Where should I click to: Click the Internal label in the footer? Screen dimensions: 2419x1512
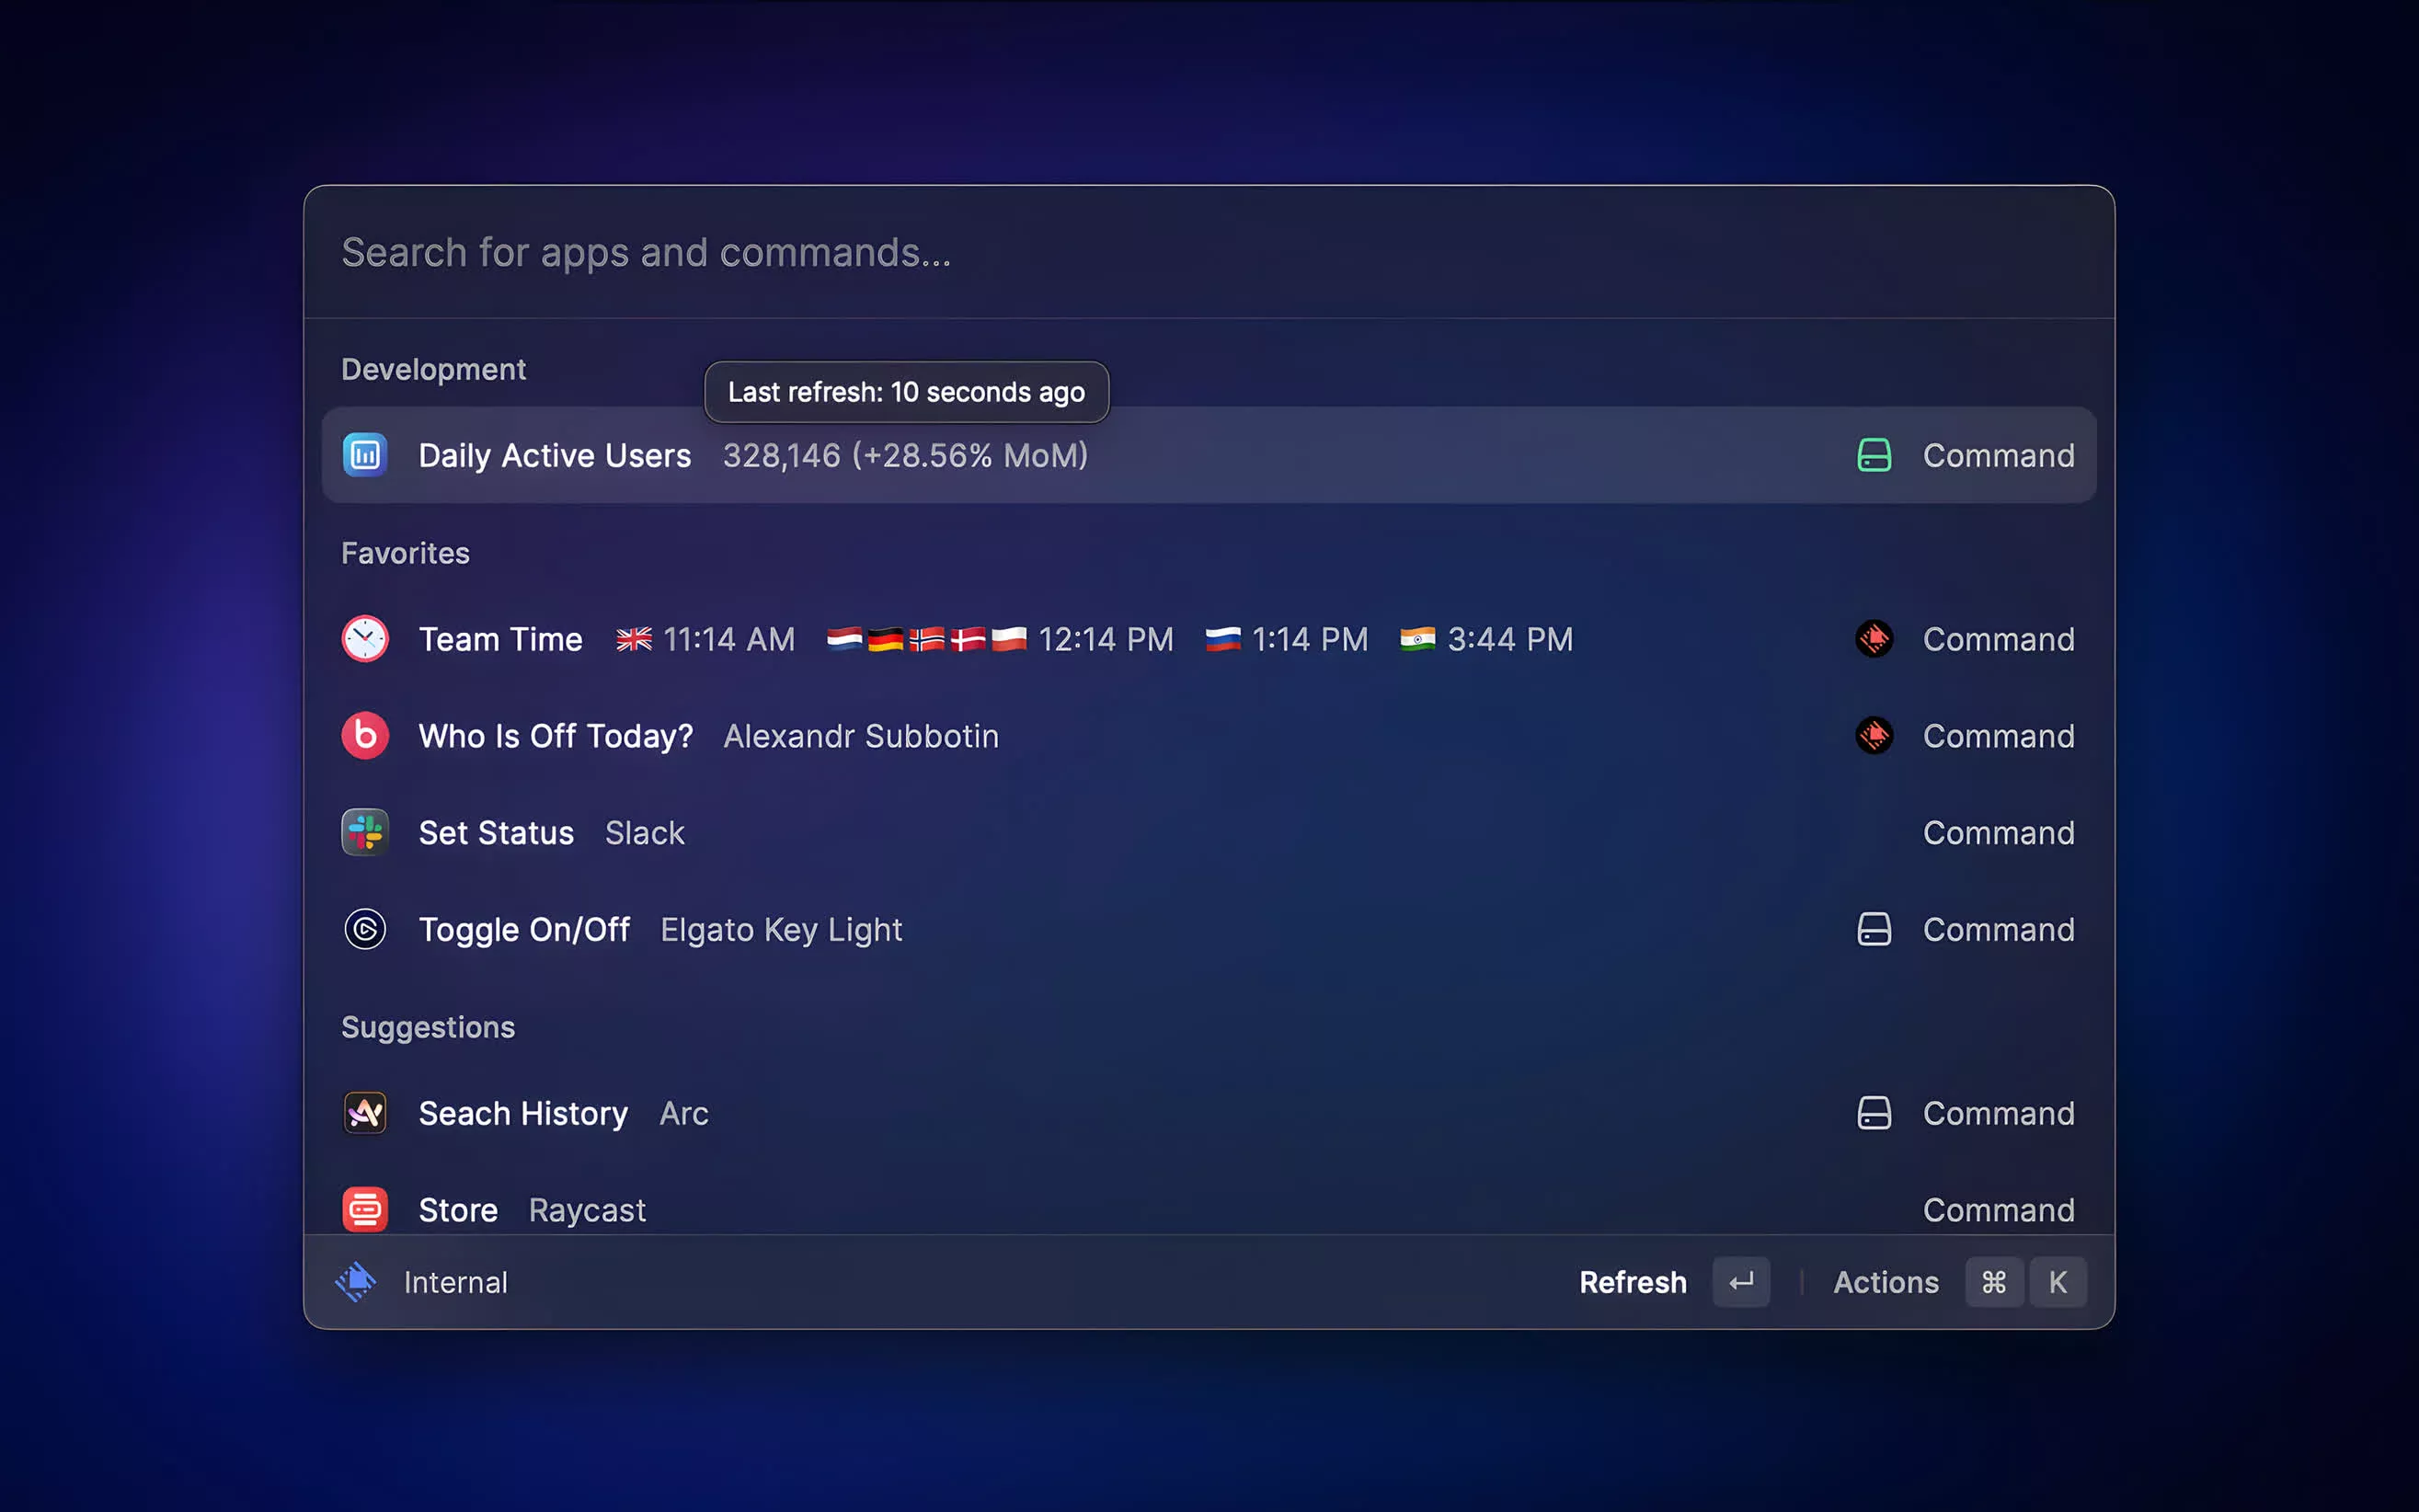456,1282
